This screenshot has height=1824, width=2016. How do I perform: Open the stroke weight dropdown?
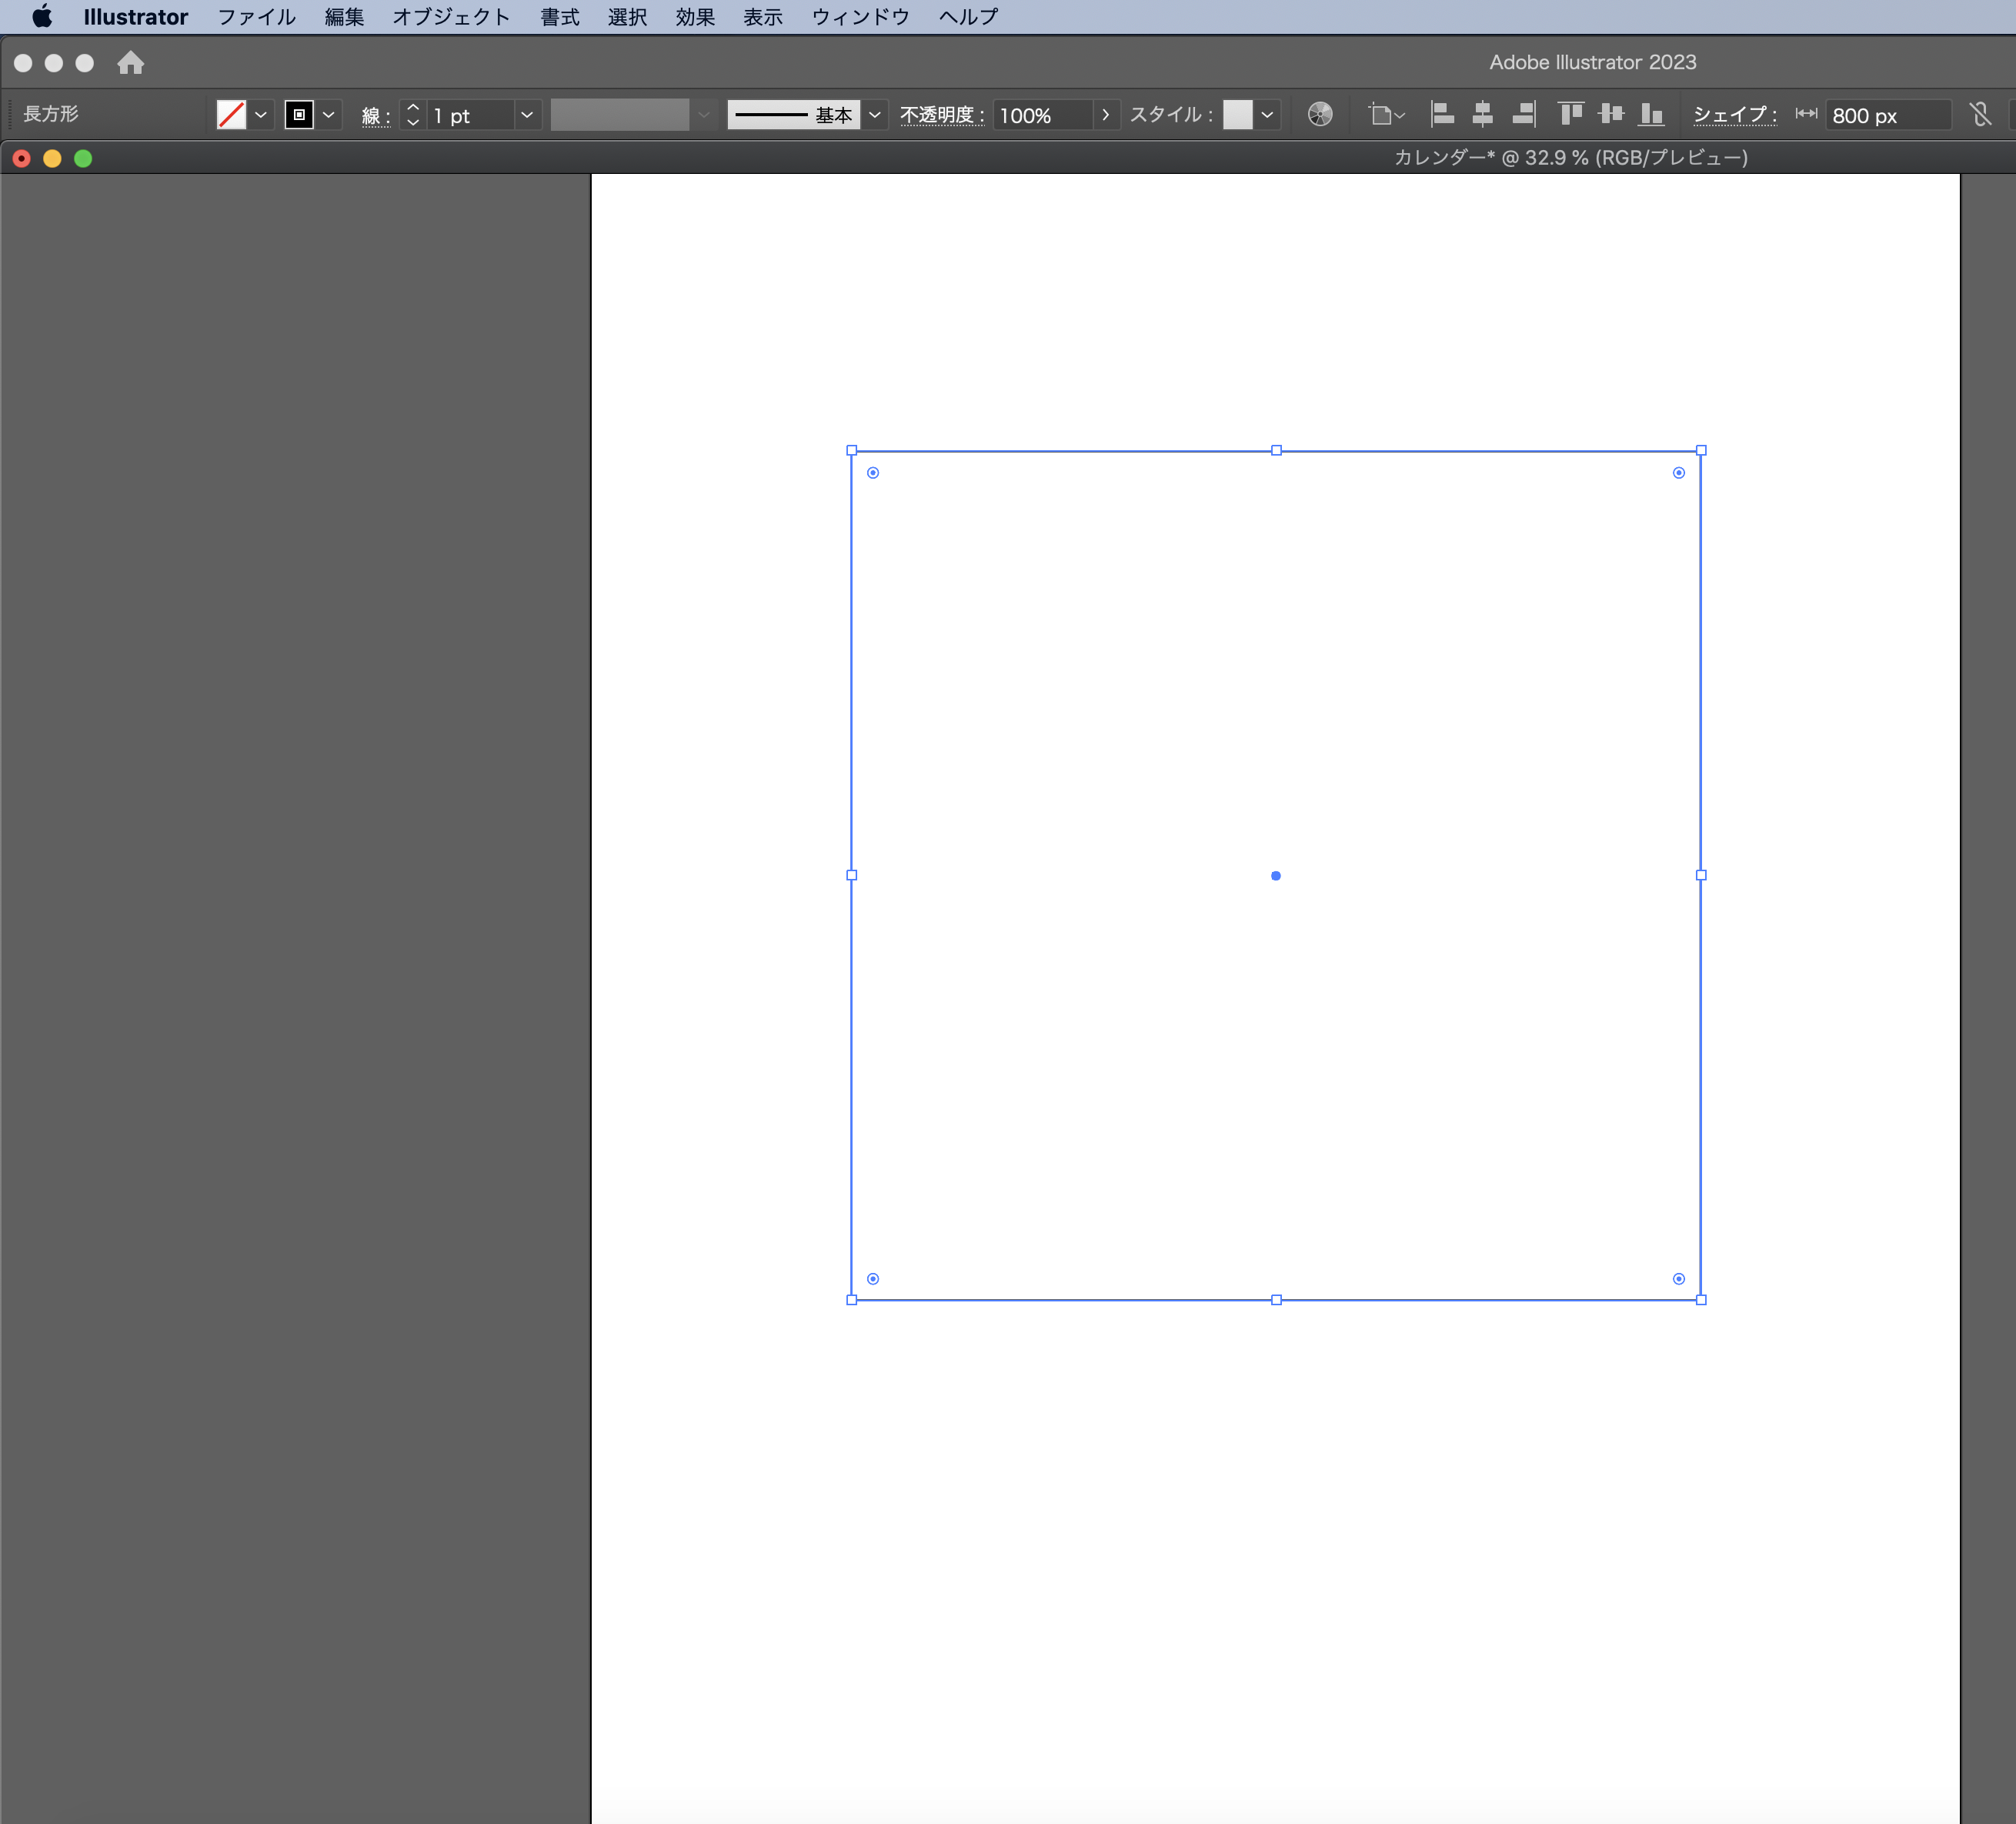(527, 114)
